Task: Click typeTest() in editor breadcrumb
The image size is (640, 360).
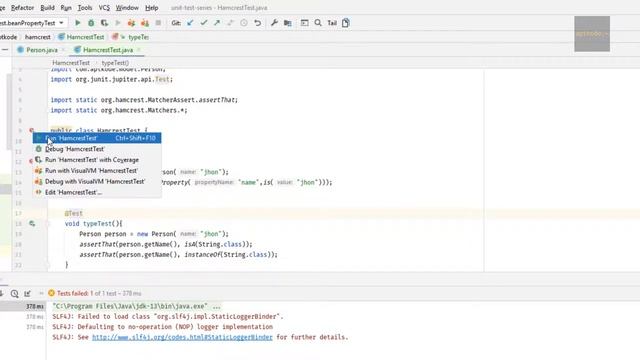Action: click(x=115, y=63)
